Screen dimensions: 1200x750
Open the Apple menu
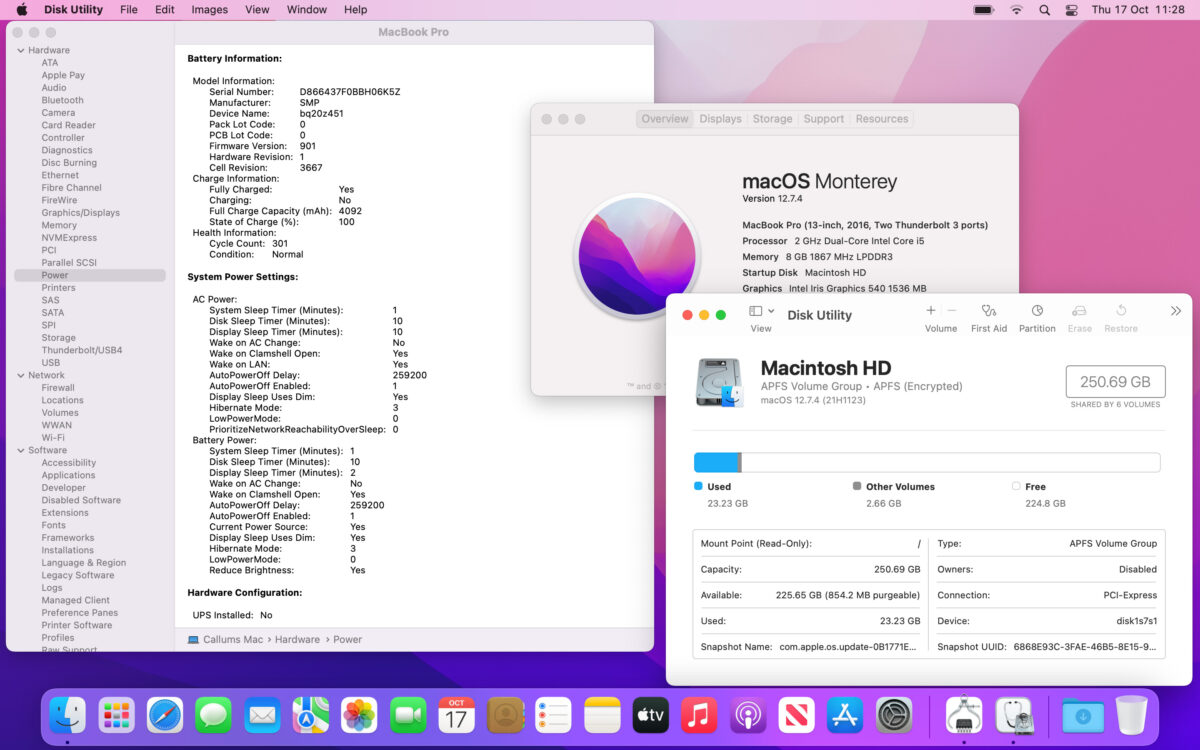21,9
